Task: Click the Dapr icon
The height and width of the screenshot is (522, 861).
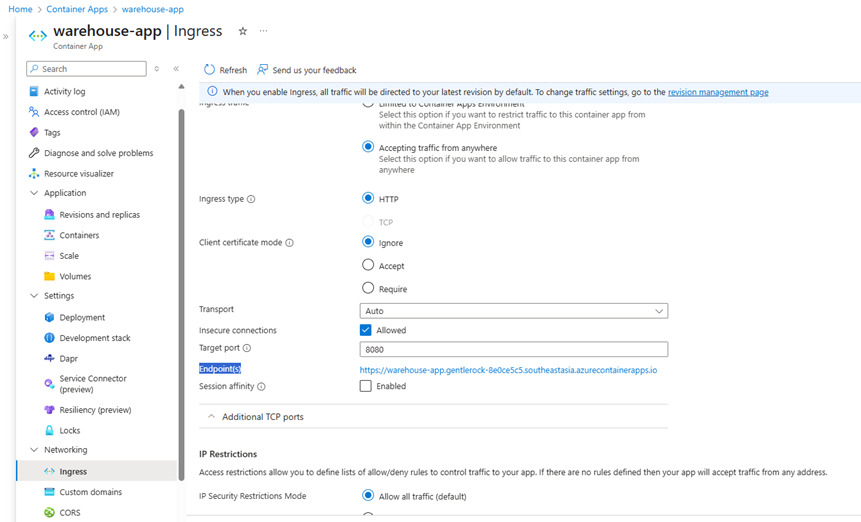Action: [x=49, y=358]
